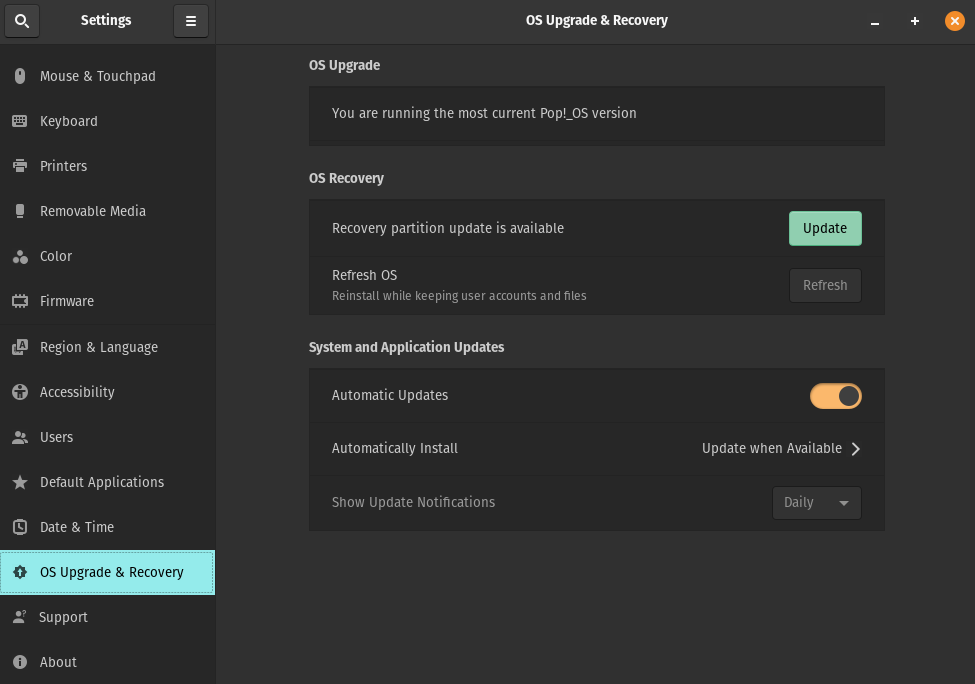Click the Keyboard icon in sidebar

20,121
